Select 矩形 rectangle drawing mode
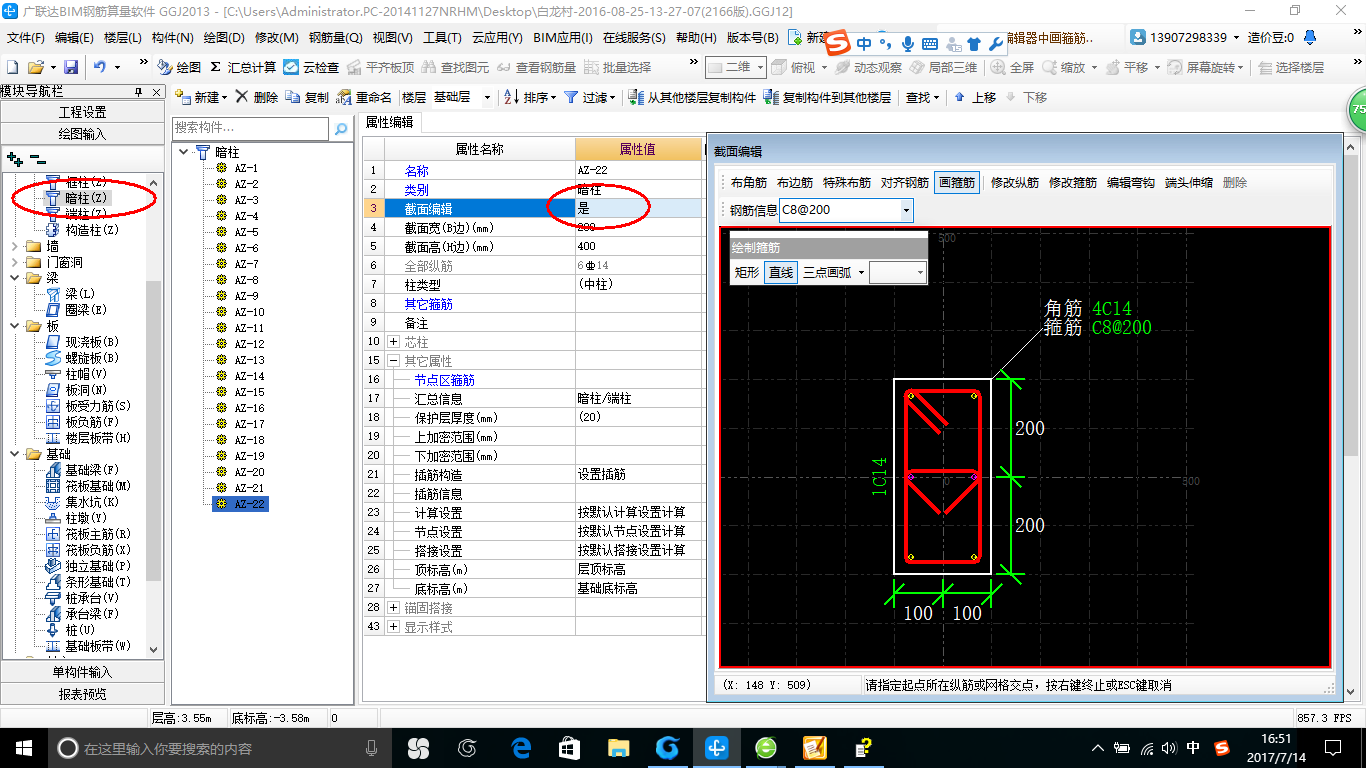The image size is (1366, 768). (747, 272)
